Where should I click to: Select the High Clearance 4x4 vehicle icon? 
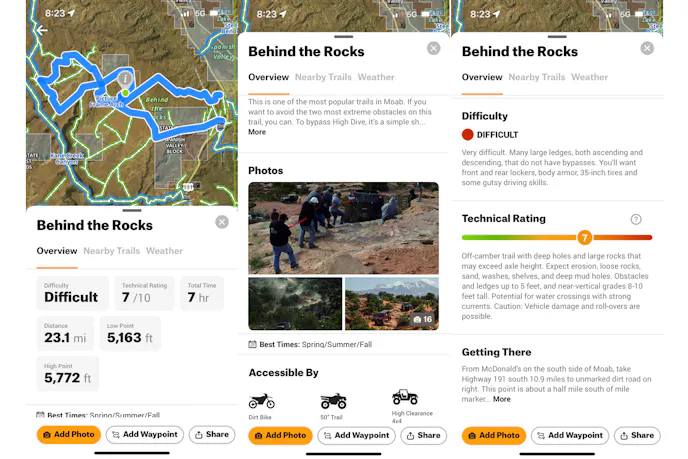click(x=405, y=398)
